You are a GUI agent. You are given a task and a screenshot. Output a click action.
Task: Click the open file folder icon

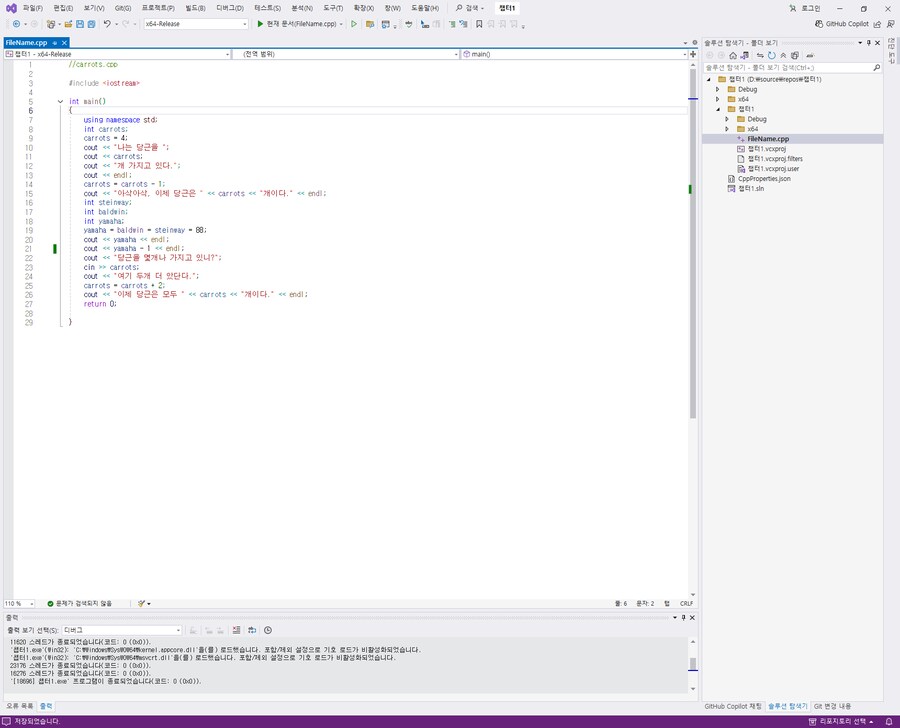point(68,24)
